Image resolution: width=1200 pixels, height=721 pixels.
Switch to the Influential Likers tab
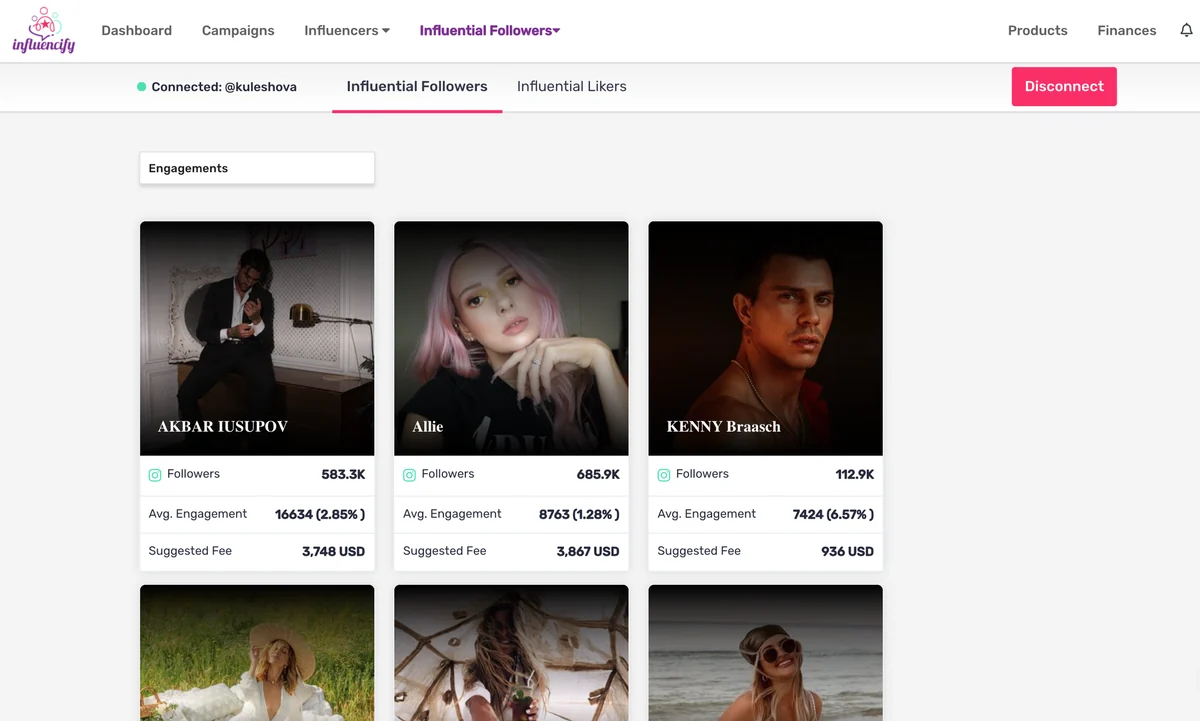572,86
